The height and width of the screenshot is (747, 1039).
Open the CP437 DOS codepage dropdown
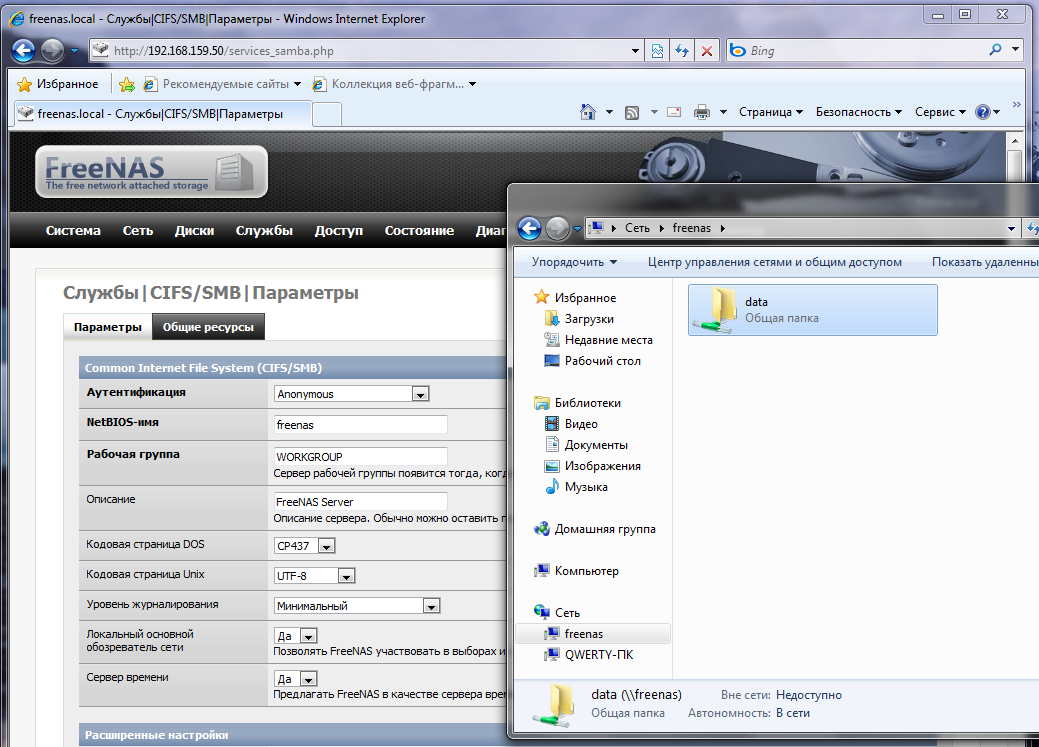coord(327,546)
